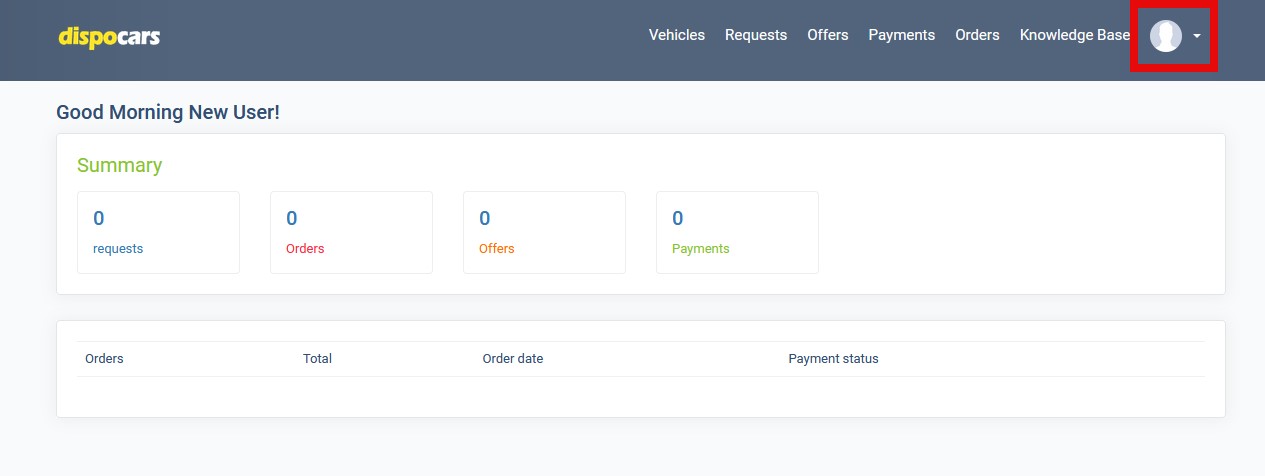Select Payments in the top navigation bar
Image resolution: width=1265 pixels, height=476 pixels.
tap(901, 35)
